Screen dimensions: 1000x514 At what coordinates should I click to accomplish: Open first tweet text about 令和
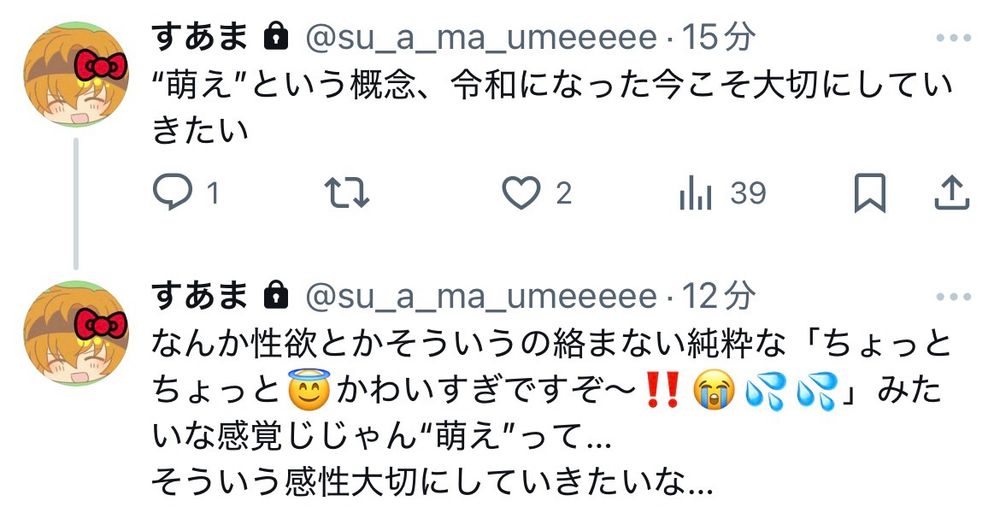pos(552,108)
